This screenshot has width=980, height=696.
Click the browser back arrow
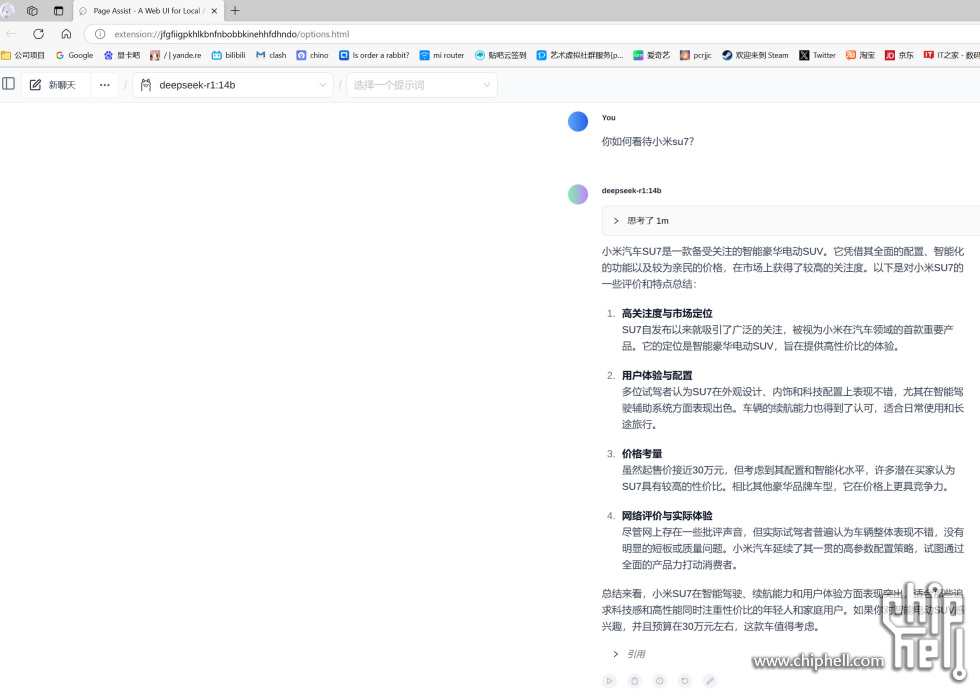tap(11, 34)
